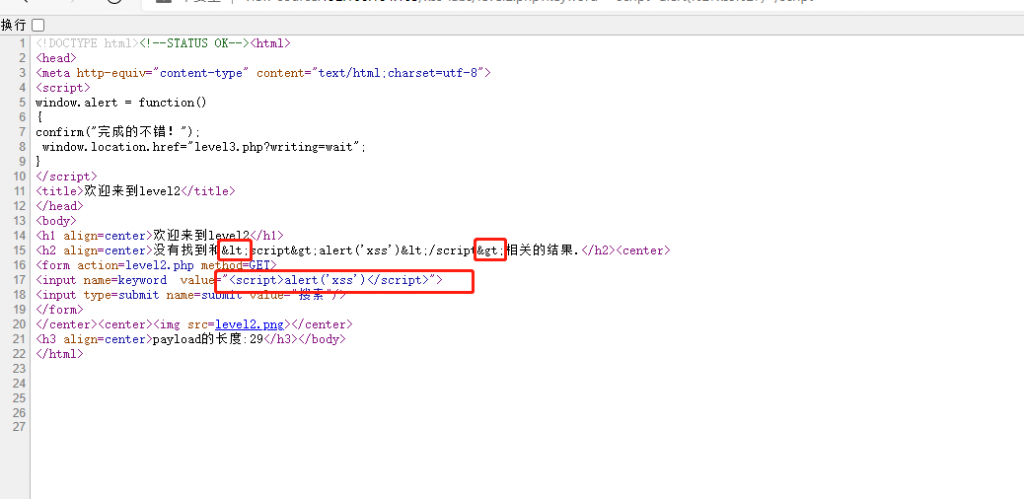Click the http-equiv="content-type" attribute
The height and width of the screenshot is (499, 1024).
(x=163, y=72)
